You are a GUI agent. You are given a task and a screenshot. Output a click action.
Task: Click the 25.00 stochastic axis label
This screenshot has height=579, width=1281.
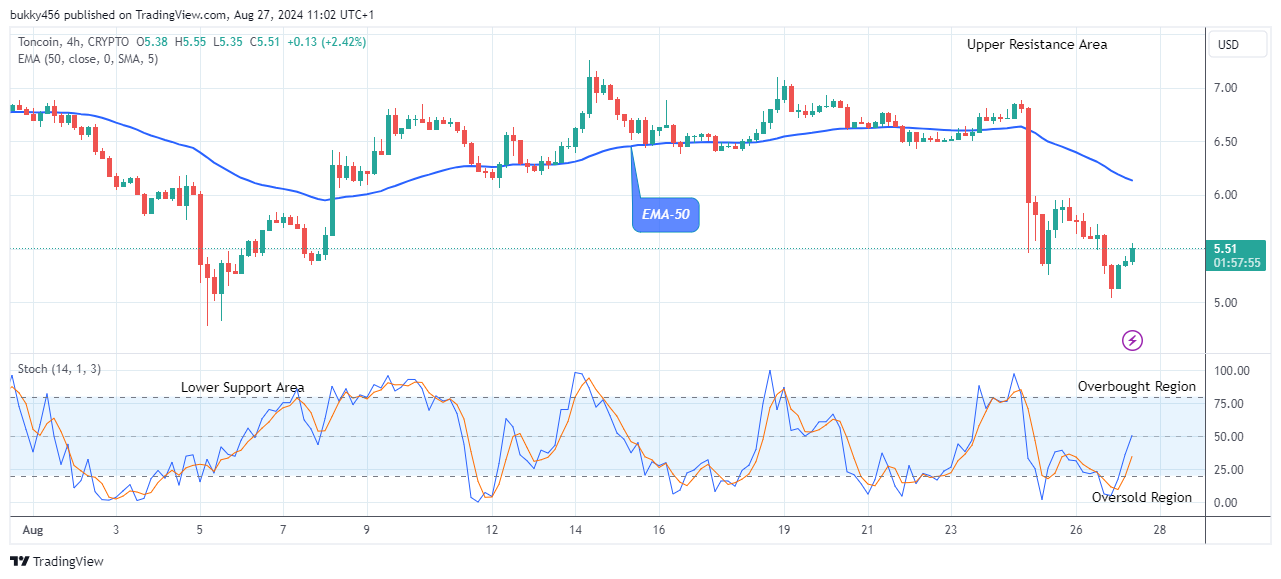pos(1227,469)
